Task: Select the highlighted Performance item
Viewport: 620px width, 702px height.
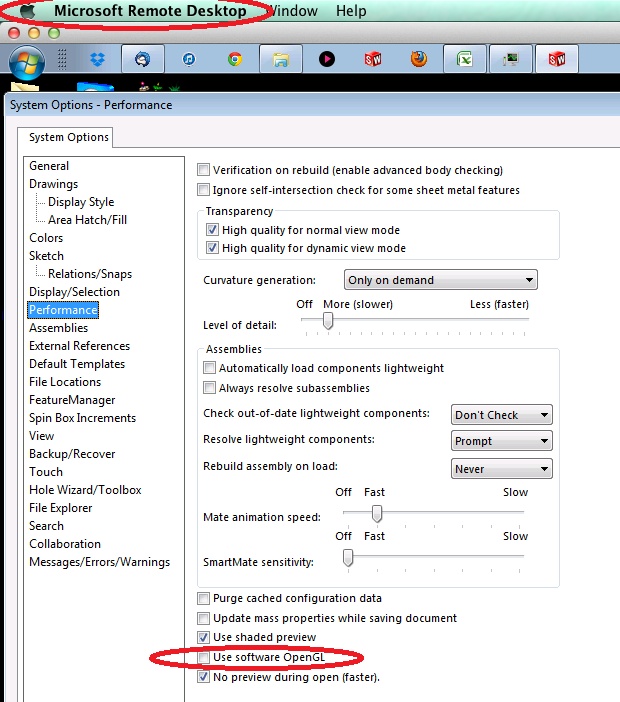Action: pyautogui.click(x=63, y=310)
